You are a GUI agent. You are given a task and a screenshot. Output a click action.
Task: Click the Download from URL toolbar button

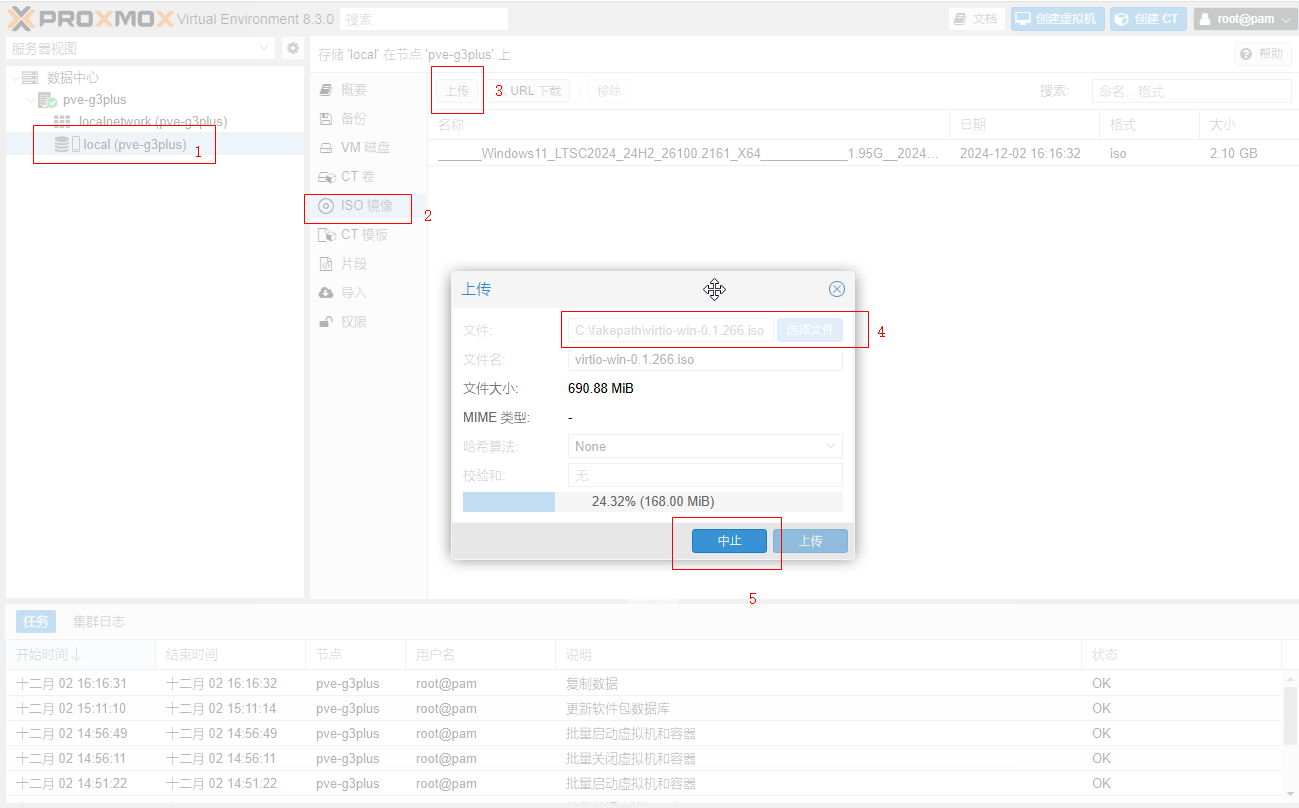point(529,91)
